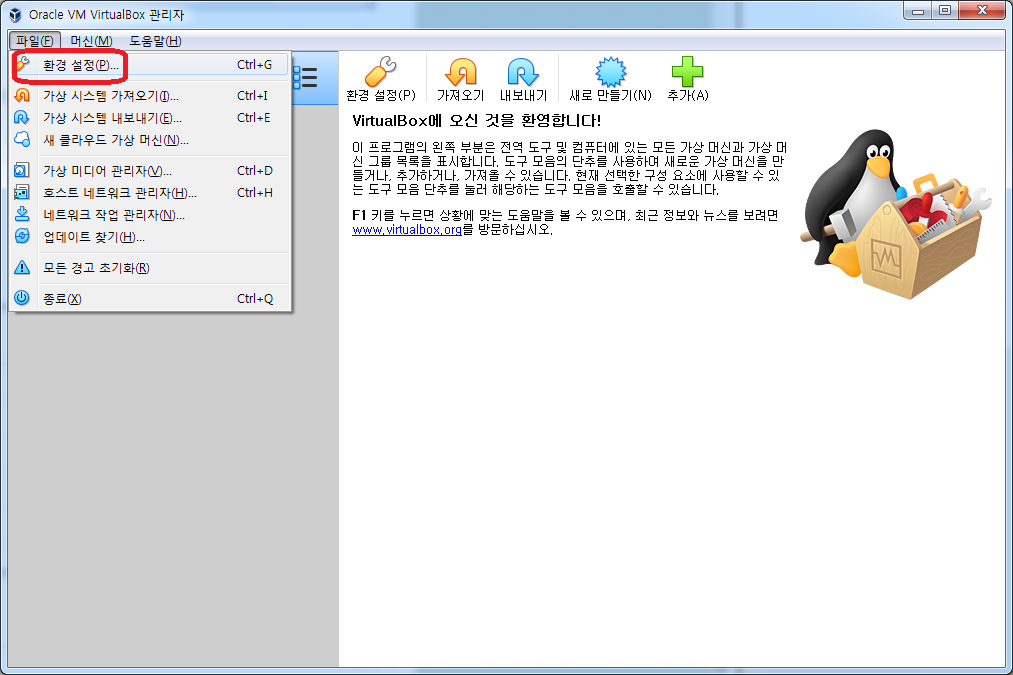The width and height of the screenshot is (1013, 675).
Task: Click orange arrow icon beside 가져오기 entry
Action: click(22, 96)
